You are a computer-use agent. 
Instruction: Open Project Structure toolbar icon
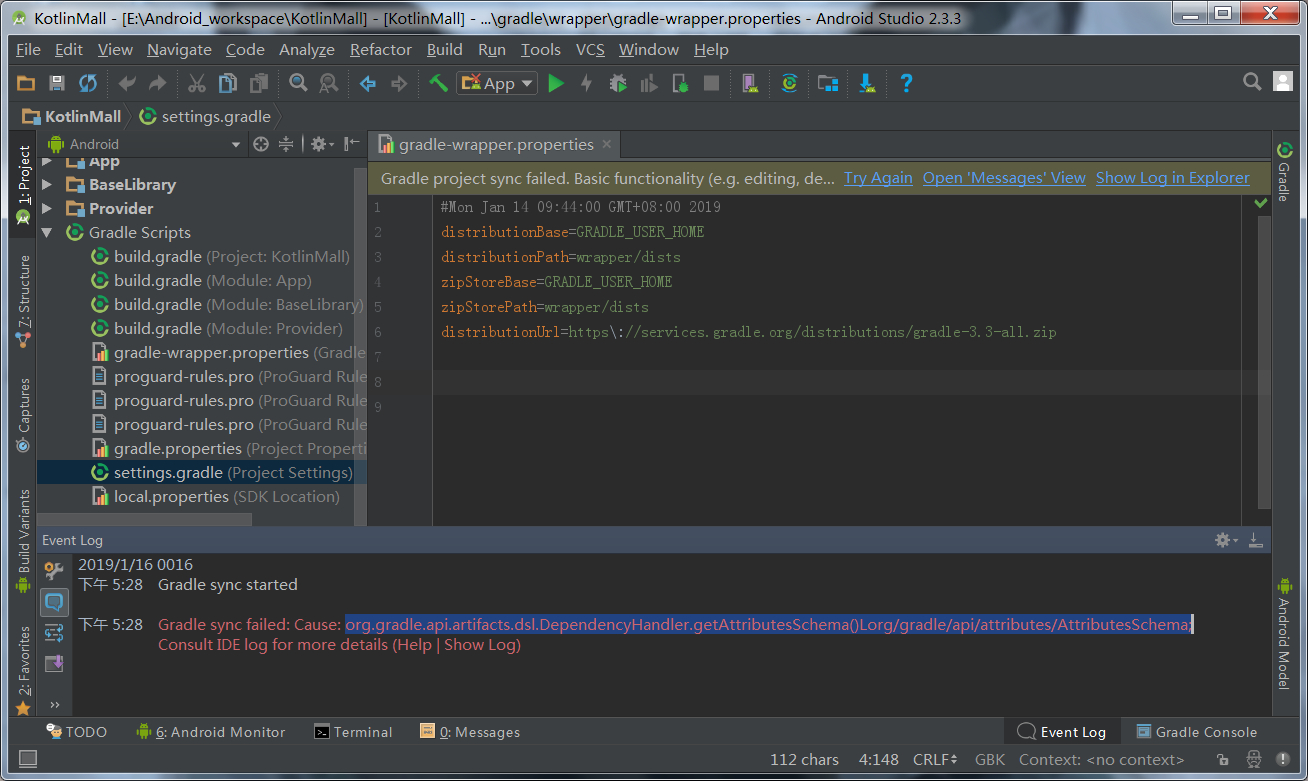pyautogui.click(x=827, y=83)
